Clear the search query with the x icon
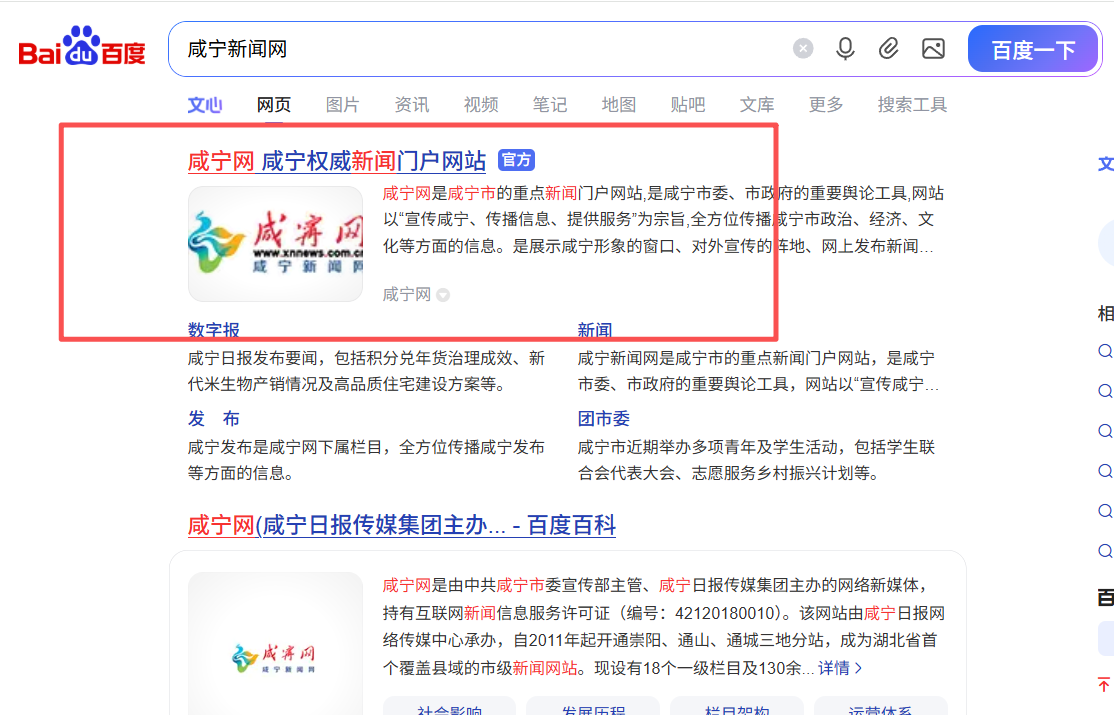The width and height of the screenshot is (1114, 715). 803,48
